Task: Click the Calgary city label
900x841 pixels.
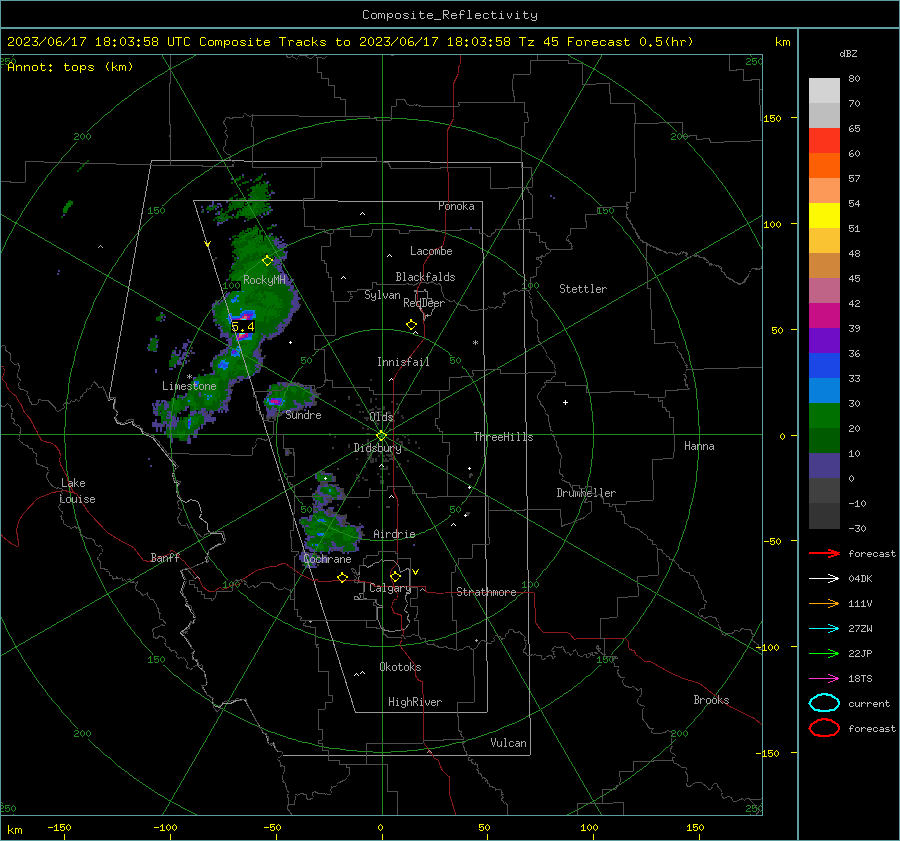Action: [x=390, y=588]
